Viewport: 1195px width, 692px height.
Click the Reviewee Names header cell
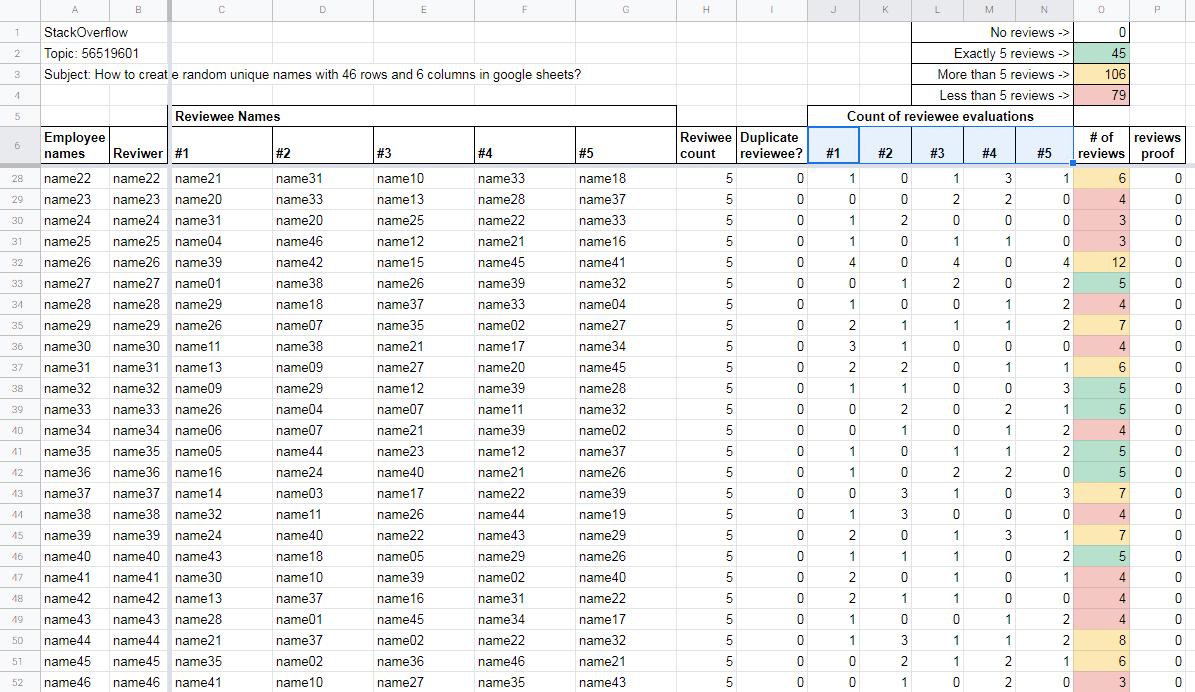pyautogui.click(x=423, y=116)
